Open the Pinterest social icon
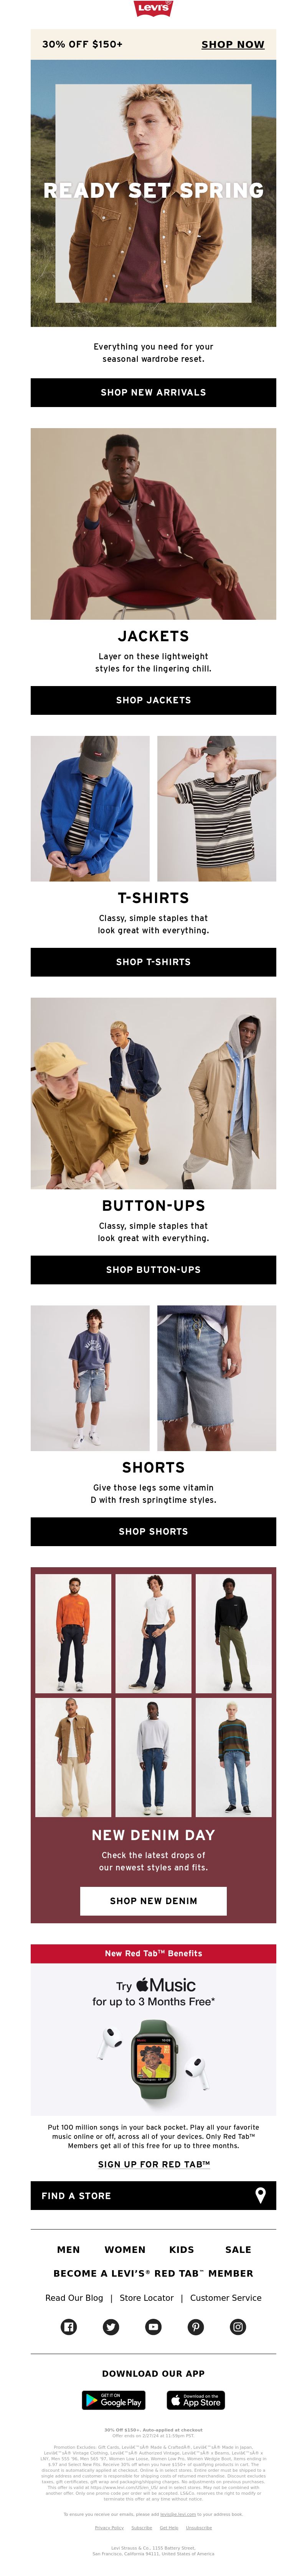The height and width of the screenshot is (2576, 307). point(196,2326)
